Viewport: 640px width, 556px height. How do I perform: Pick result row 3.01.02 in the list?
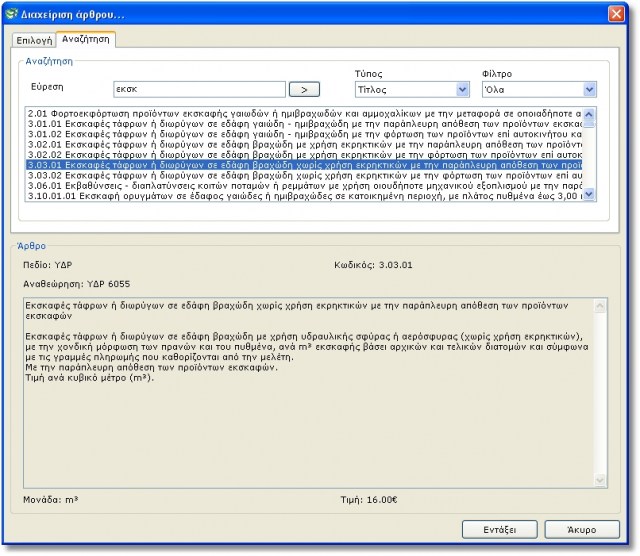300,134
